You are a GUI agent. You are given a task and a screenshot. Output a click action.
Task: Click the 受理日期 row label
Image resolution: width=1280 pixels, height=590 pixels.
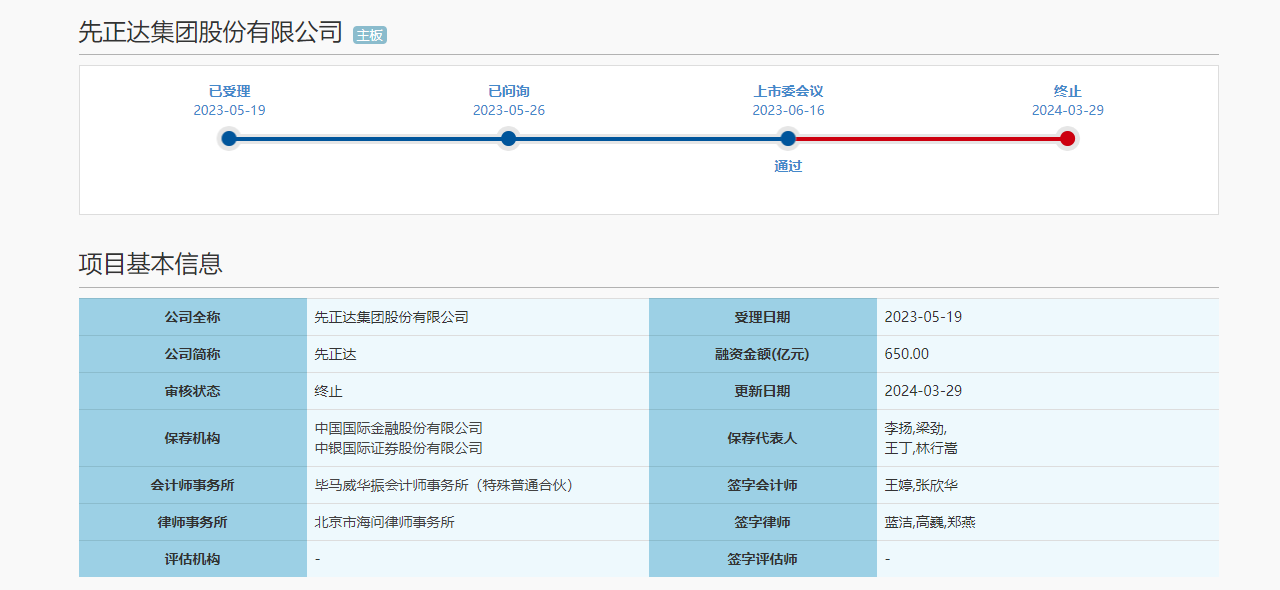(762, 317)
